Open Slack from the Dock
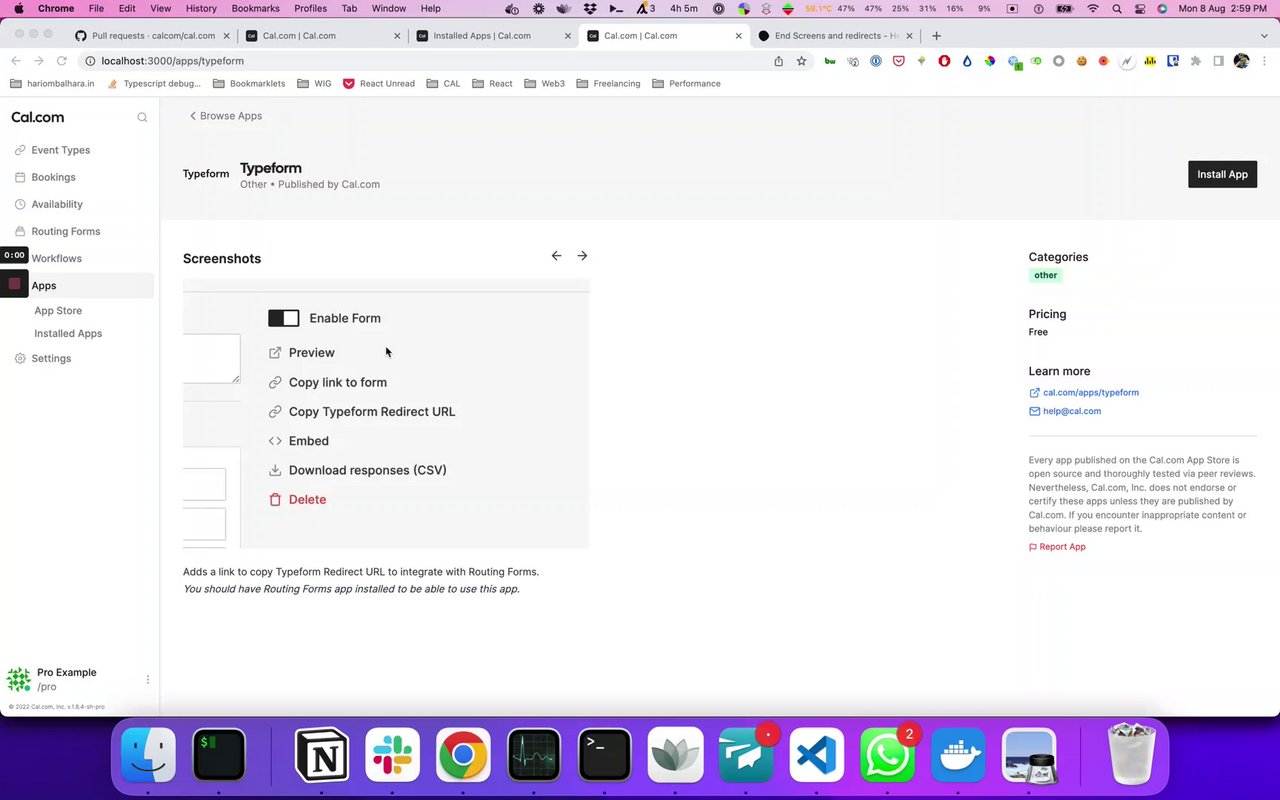Screen dimensions: 1280x800 pyautogui.click(x=392, y=754)
